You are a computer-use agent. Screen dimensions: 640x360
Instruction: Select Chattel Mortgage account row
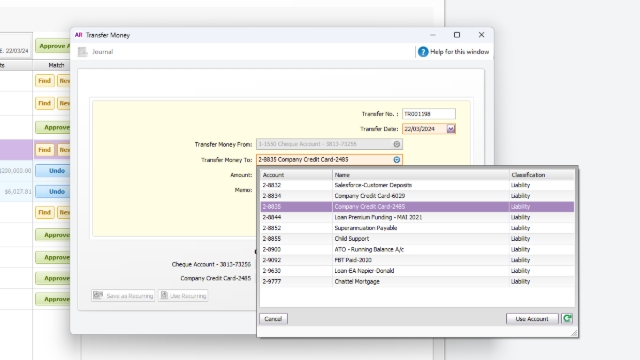pyautogui.click(x=417, y=282)
